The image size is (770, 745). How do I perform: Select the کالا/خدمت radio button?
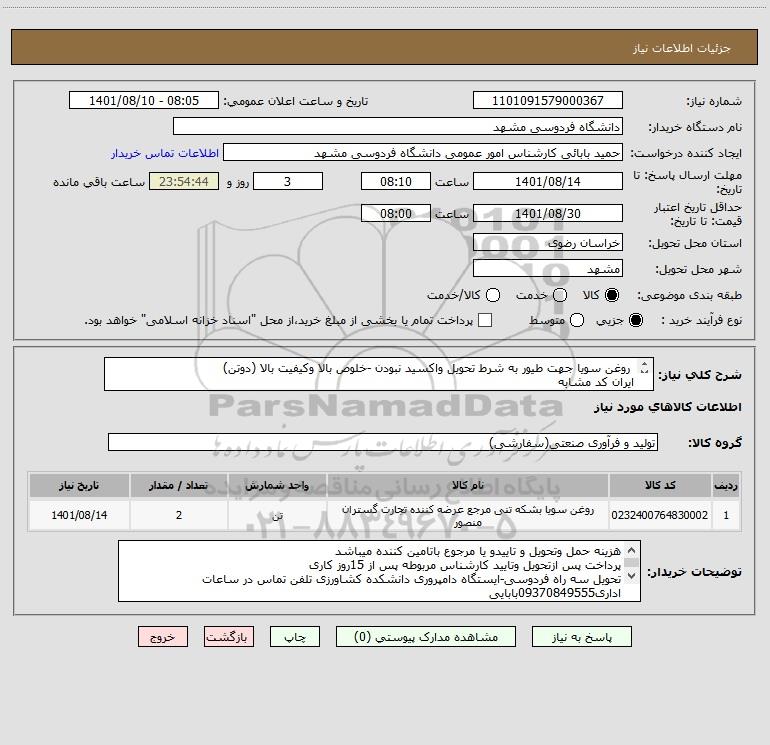[x=493, y=295]
